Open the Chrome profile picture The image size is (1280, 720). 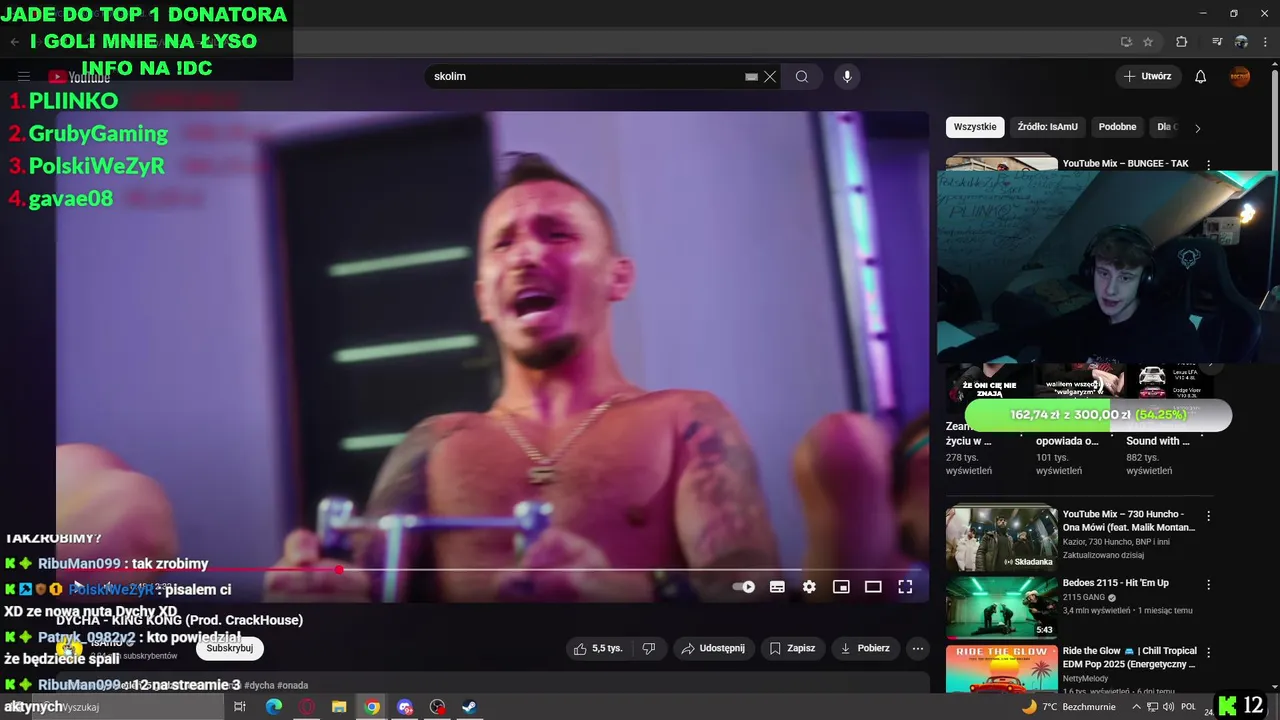(x=1241, y=42)
